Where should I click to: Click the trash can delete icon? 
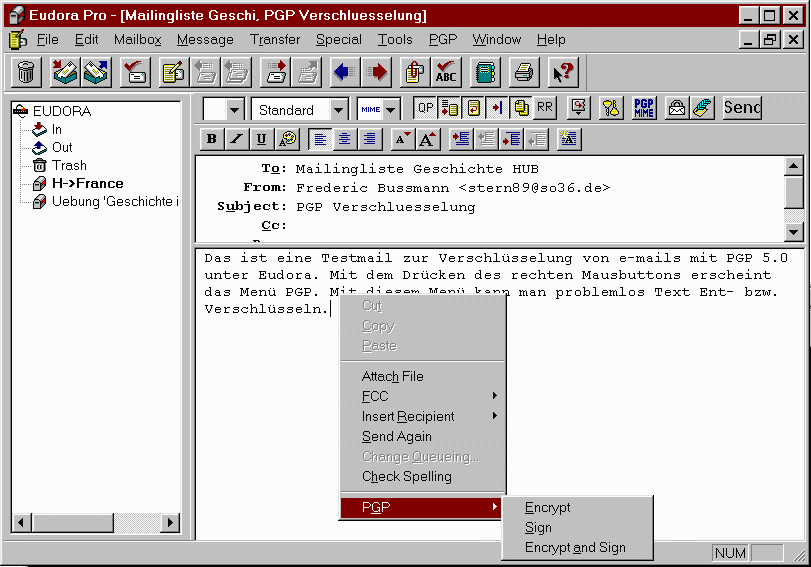[27, 72]
